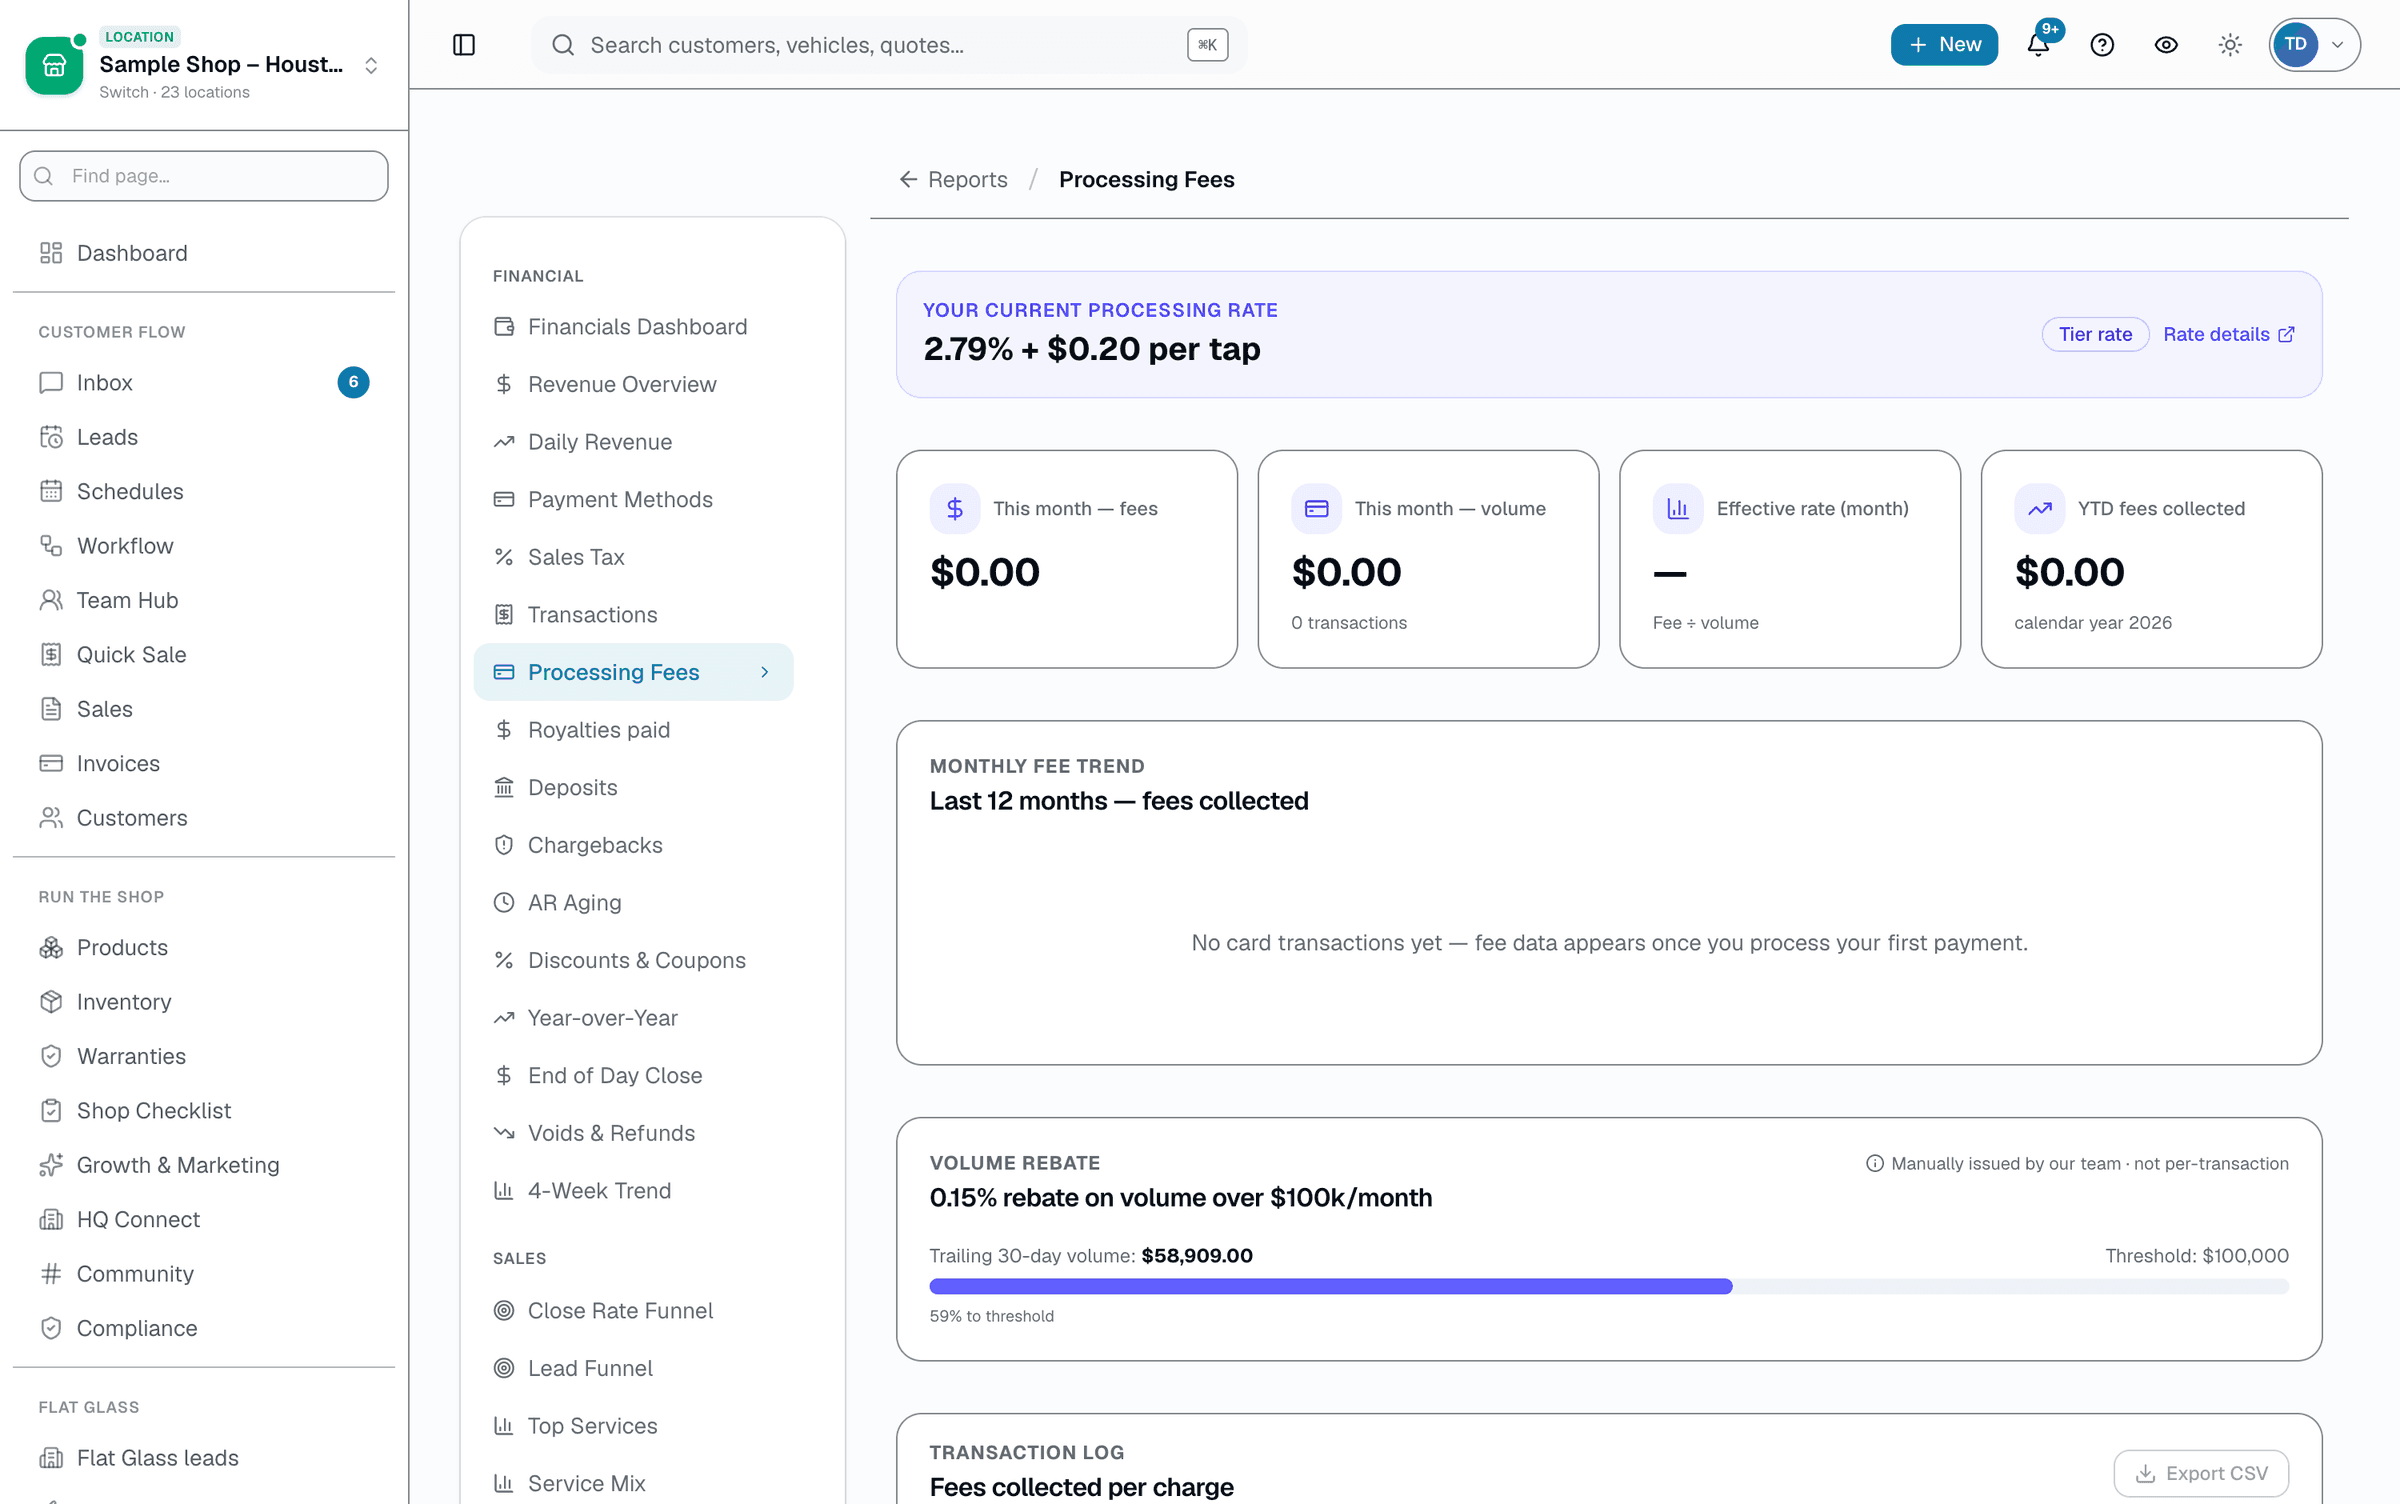2400x1504 pixels.
Task: Open Revenue Overview report
Action: pyautogui.click(x=633, y=385)
